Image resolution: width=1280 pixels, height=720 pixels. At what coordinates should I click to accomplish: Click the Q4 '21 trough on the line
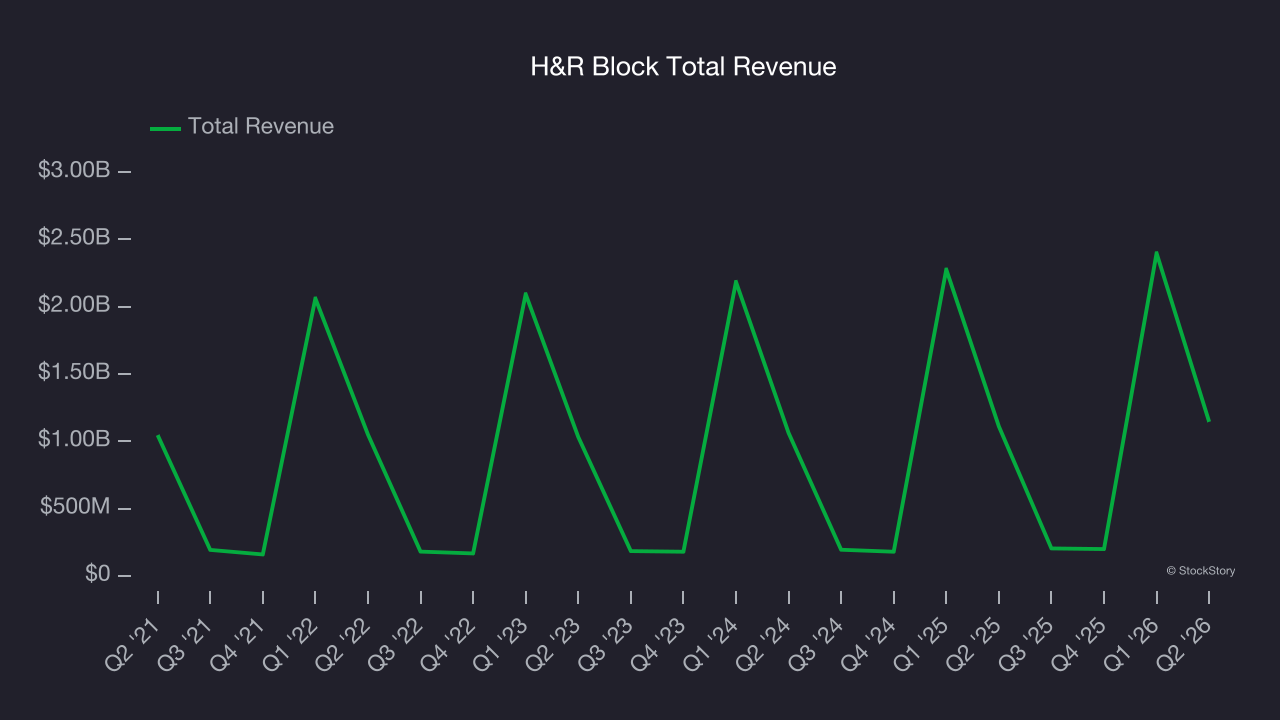pyautogui.click(x=263, y=554)
